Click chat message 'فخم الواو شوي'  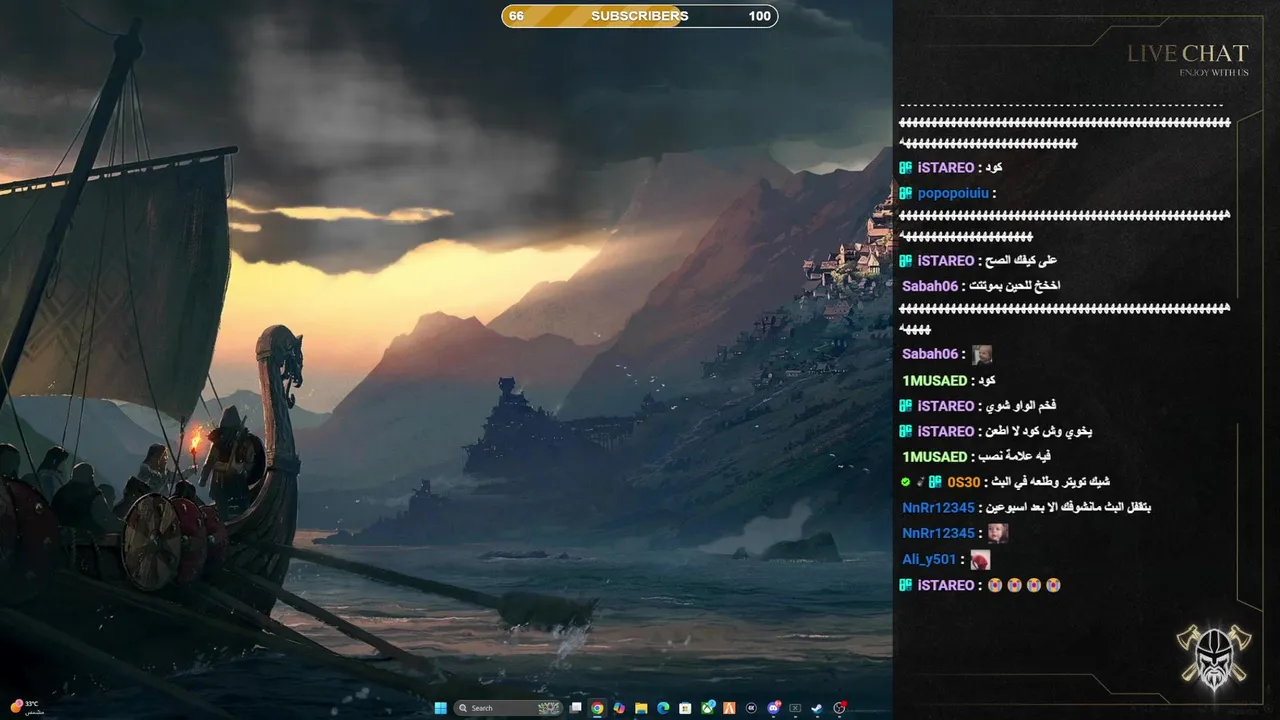click(1022, 406)
